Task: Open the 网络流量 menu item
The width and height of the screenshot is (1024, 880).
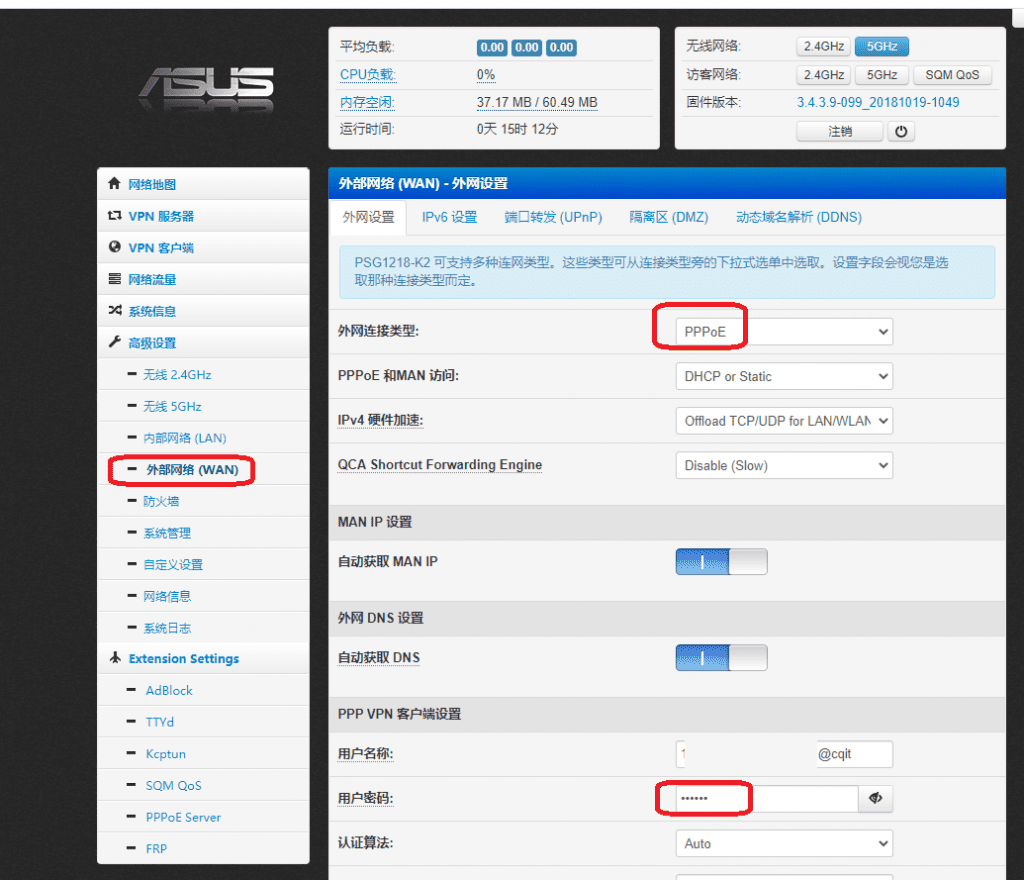Action: tap(203, 279)
